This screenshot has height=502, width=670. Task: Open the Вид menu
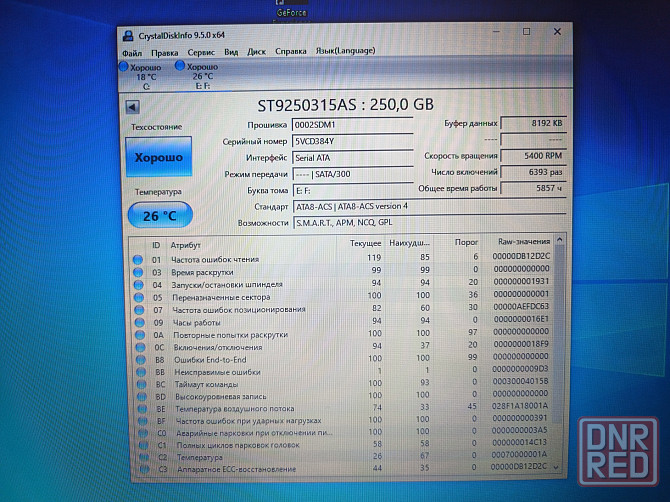[x=231, y=52]
